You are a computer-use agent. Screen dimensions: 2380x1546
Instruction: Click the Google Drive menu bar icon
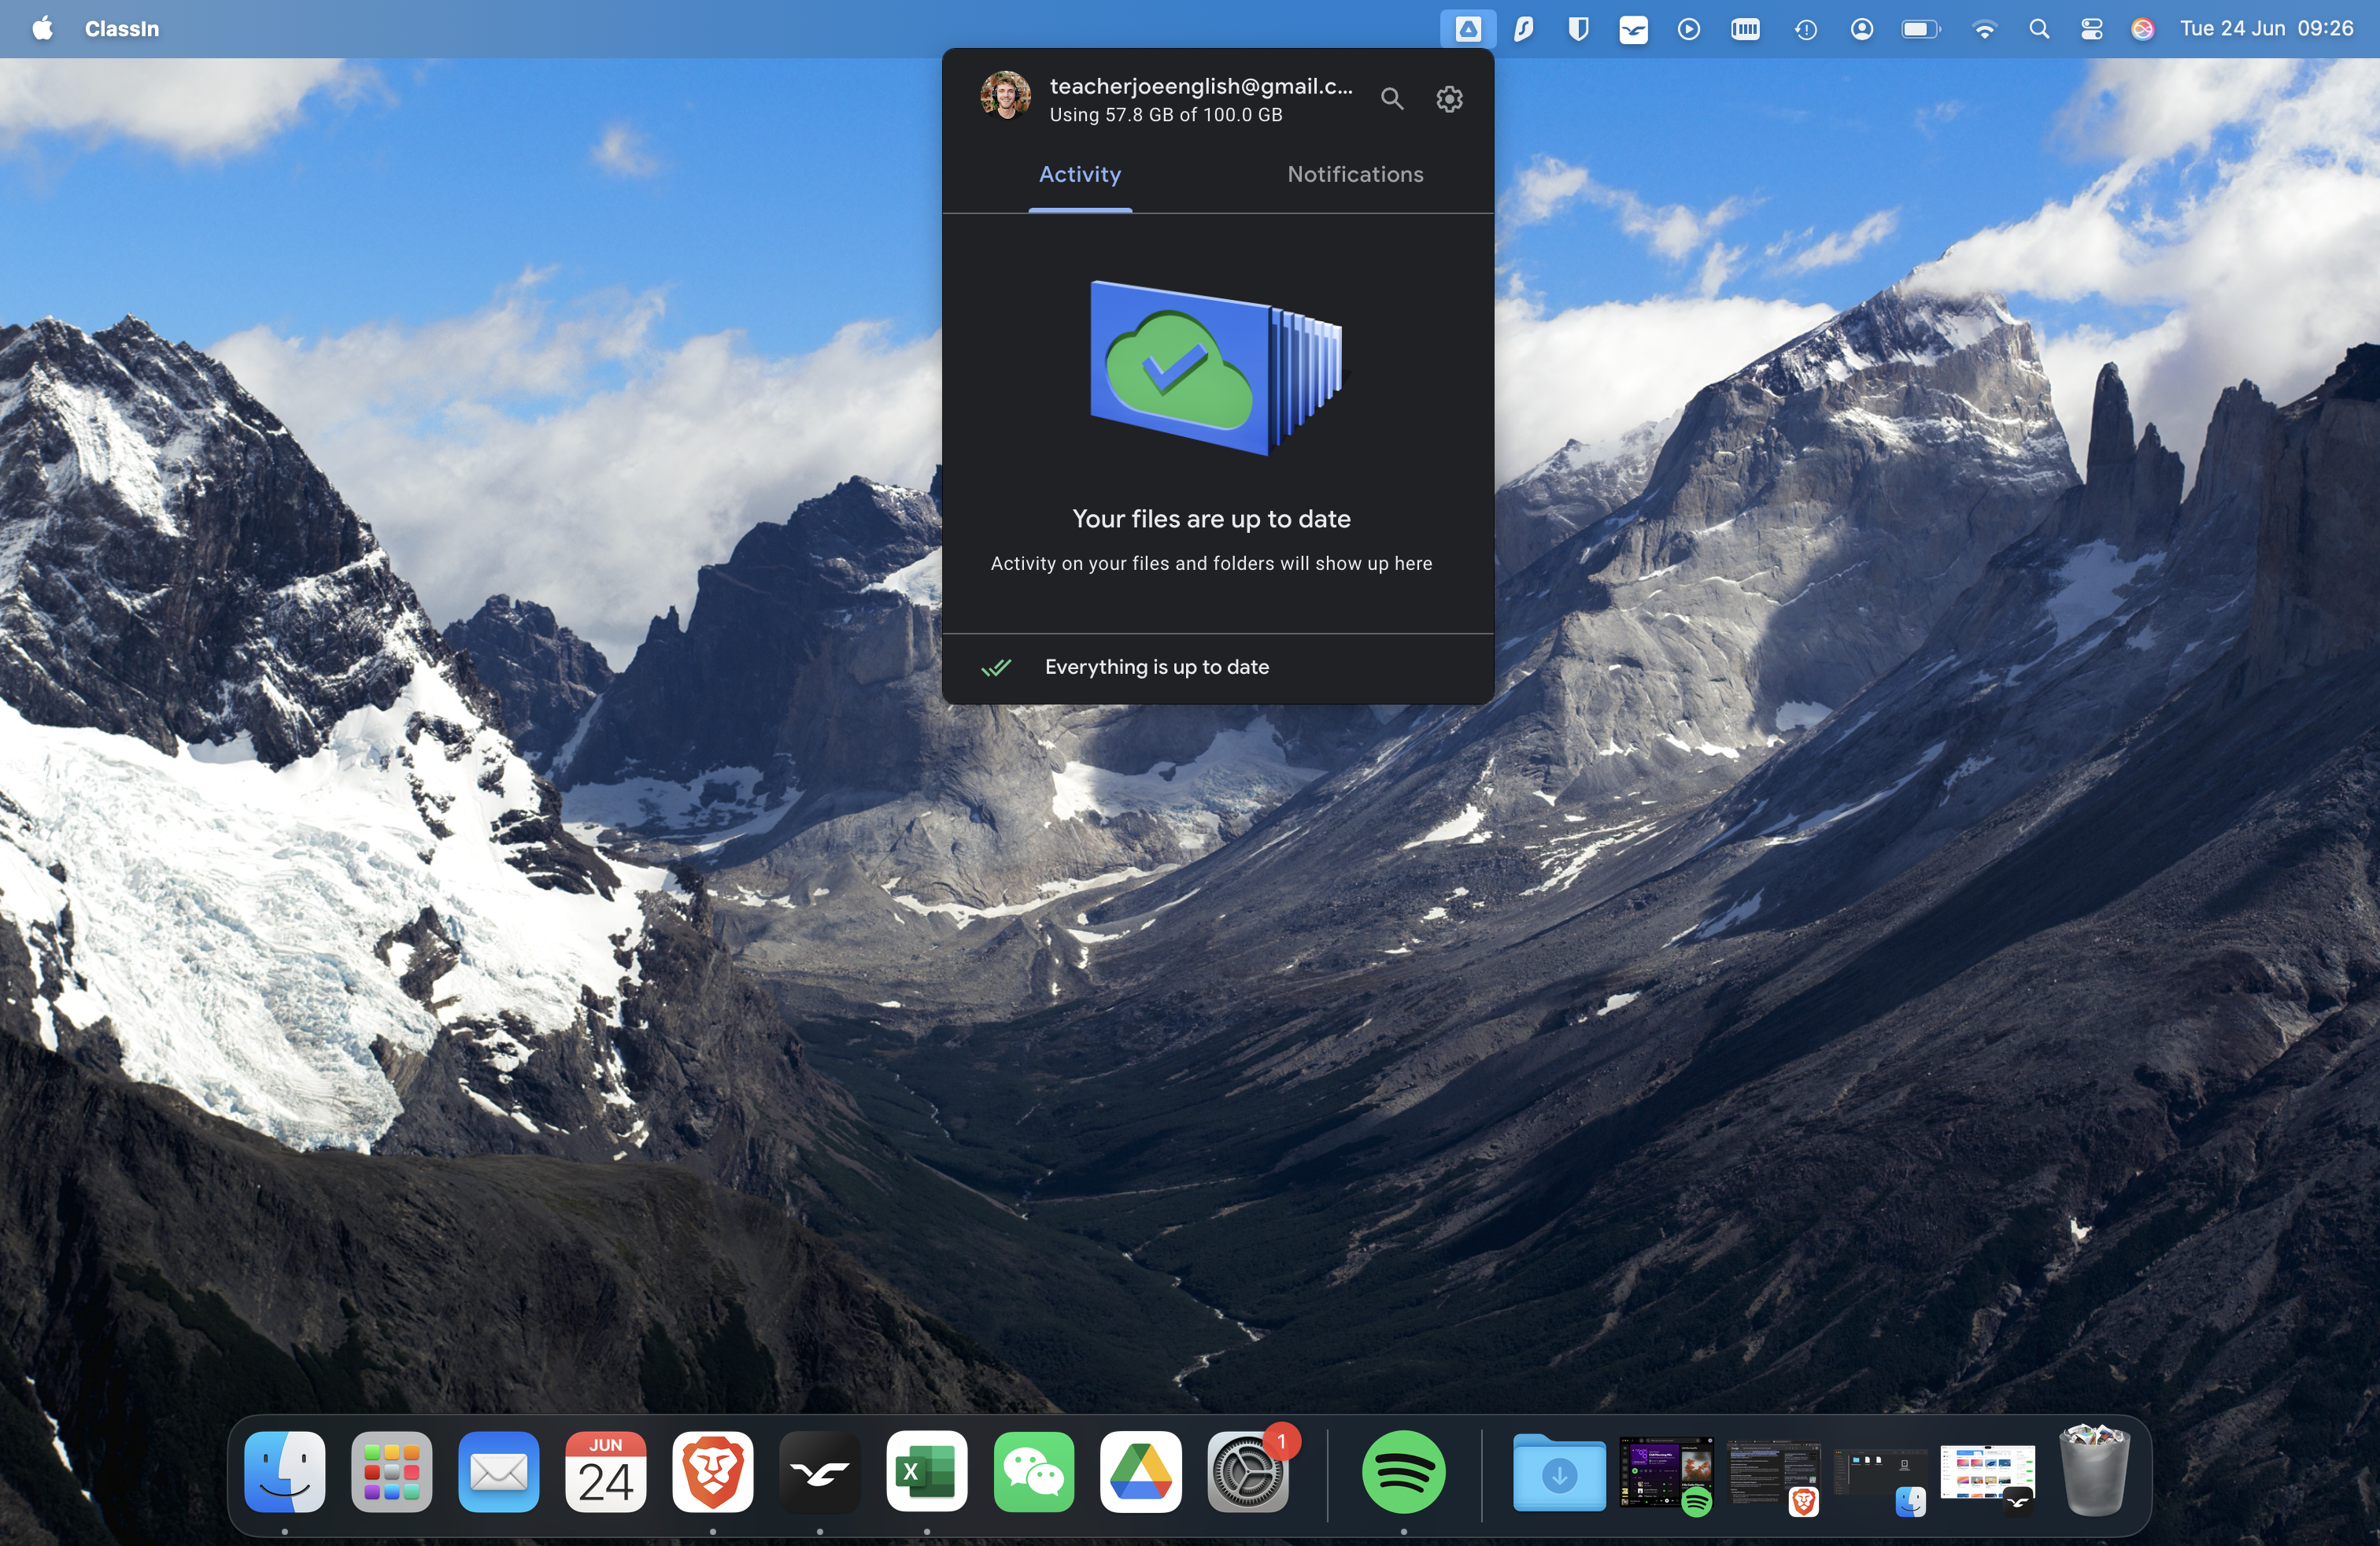pyautogui.click(x=1467, y=29)
